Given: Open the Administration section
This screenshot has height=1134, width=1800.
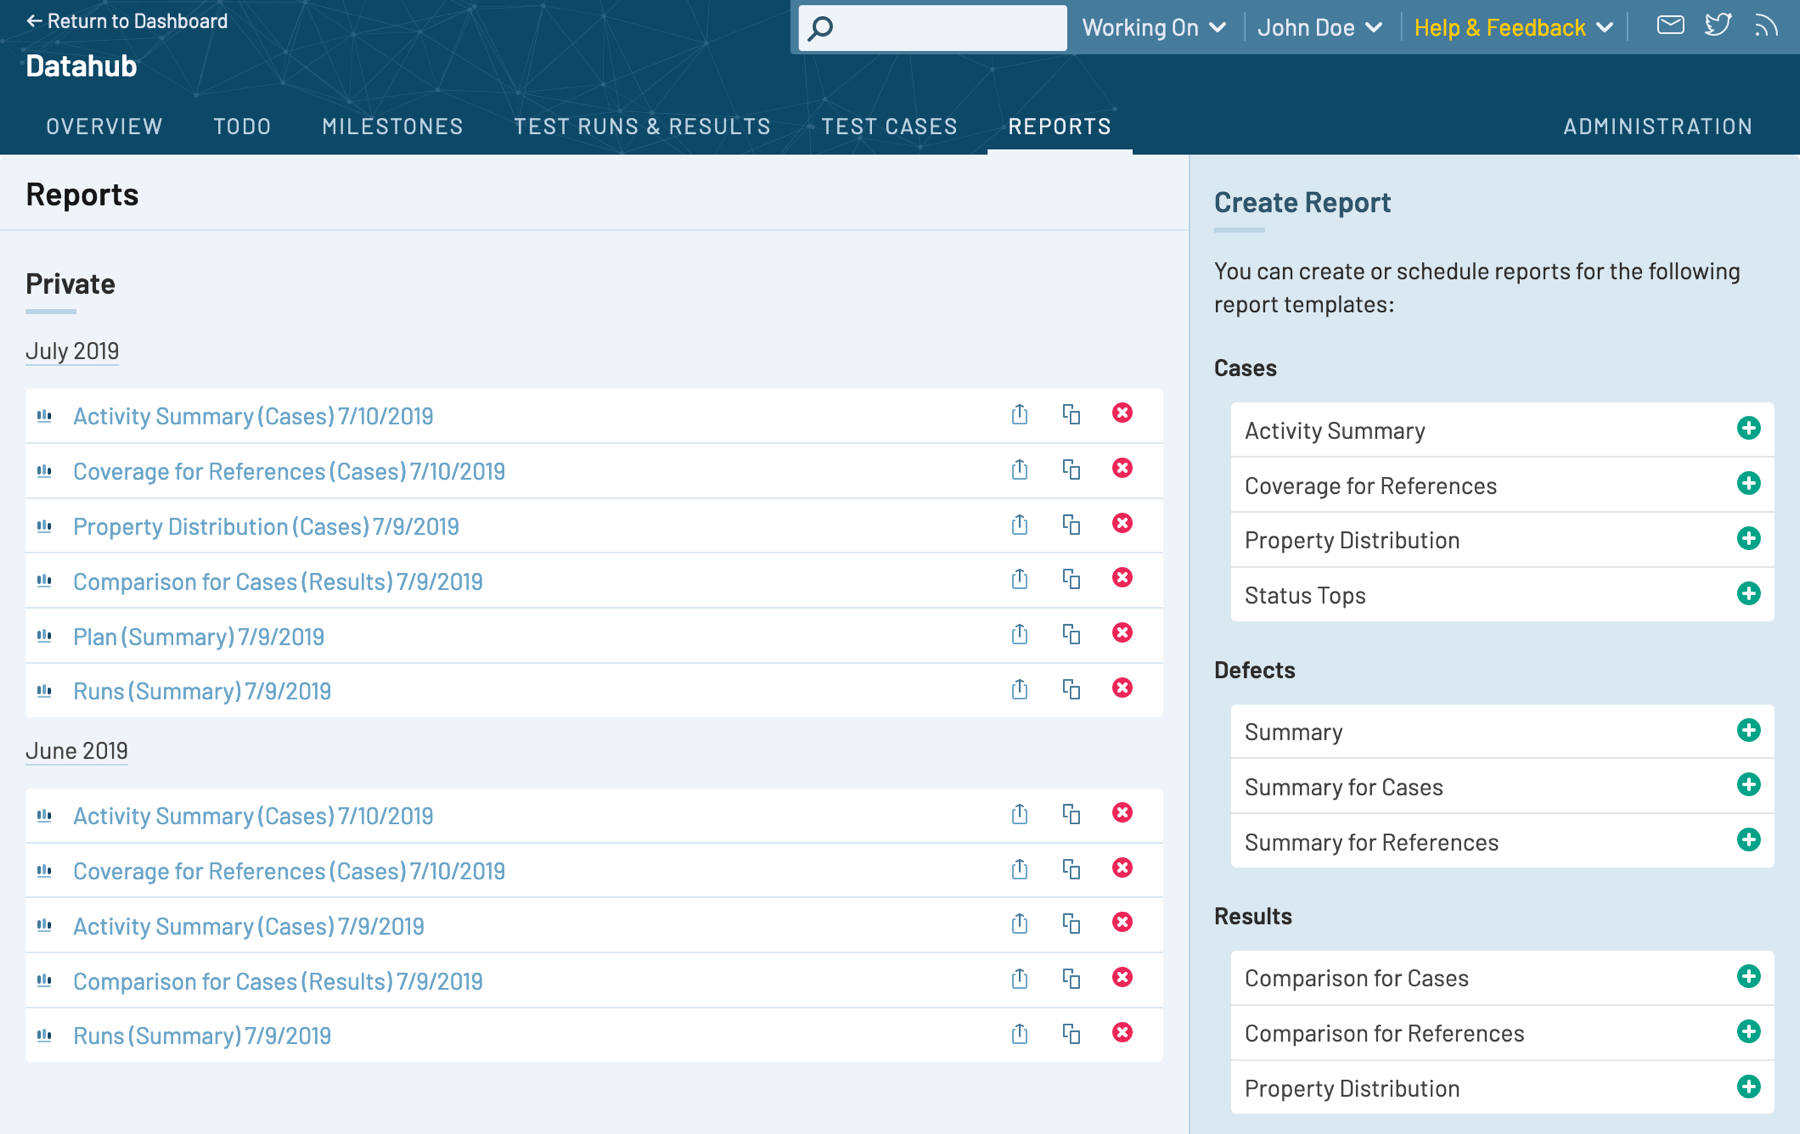Looking at the screenshot, I should tap(1657, 126).
